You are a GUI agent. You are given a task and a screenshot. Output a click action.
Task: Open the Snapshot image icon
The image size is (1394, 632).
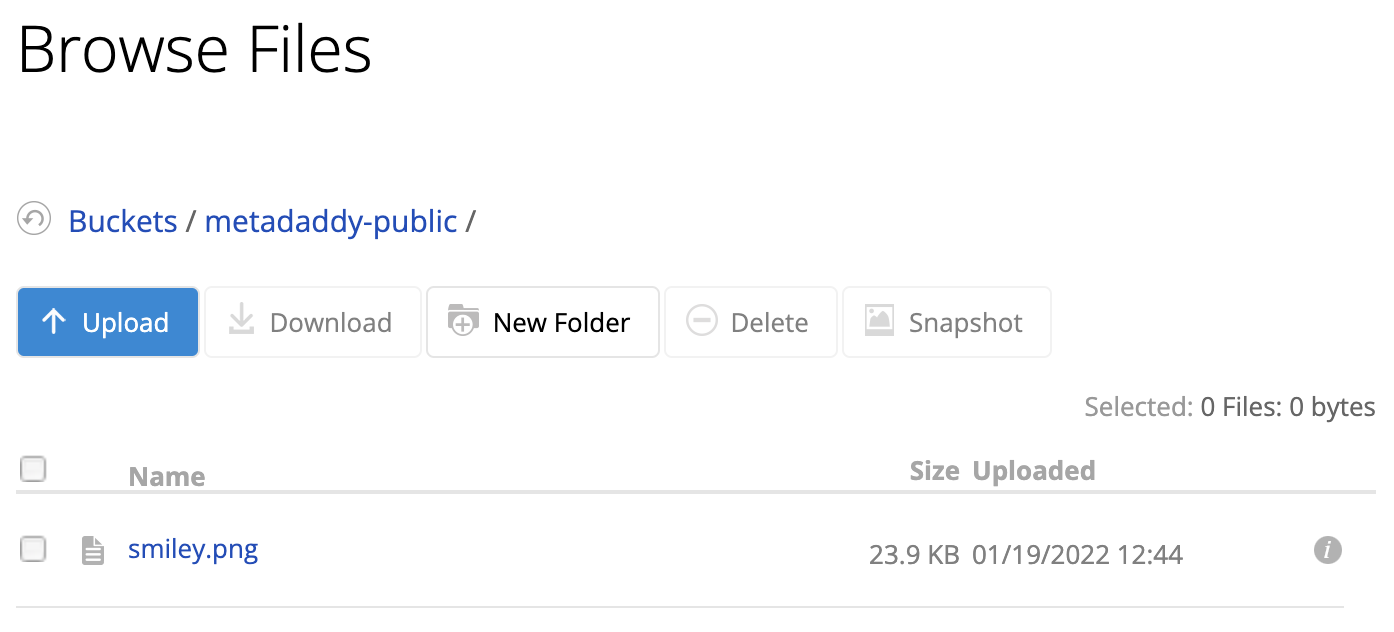pos(879,321)
